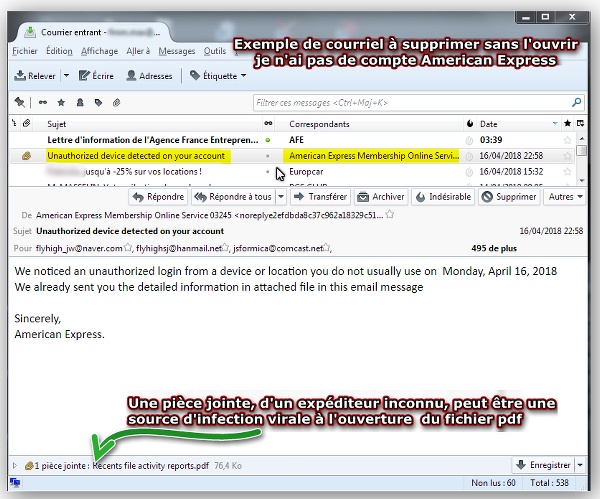Click the magnifier icon in filter field
Image resolution: width=600 pixels, height=499 pixels.
click(576, 103)
